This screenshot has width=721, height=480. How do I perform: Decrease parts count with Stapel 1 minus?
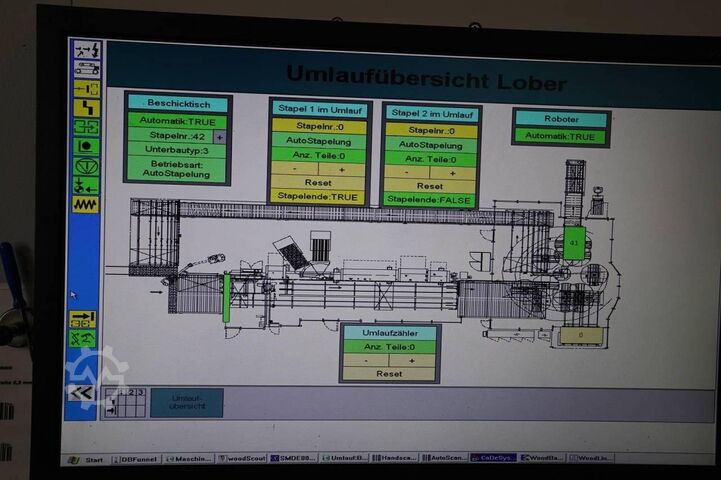[295, 169]
